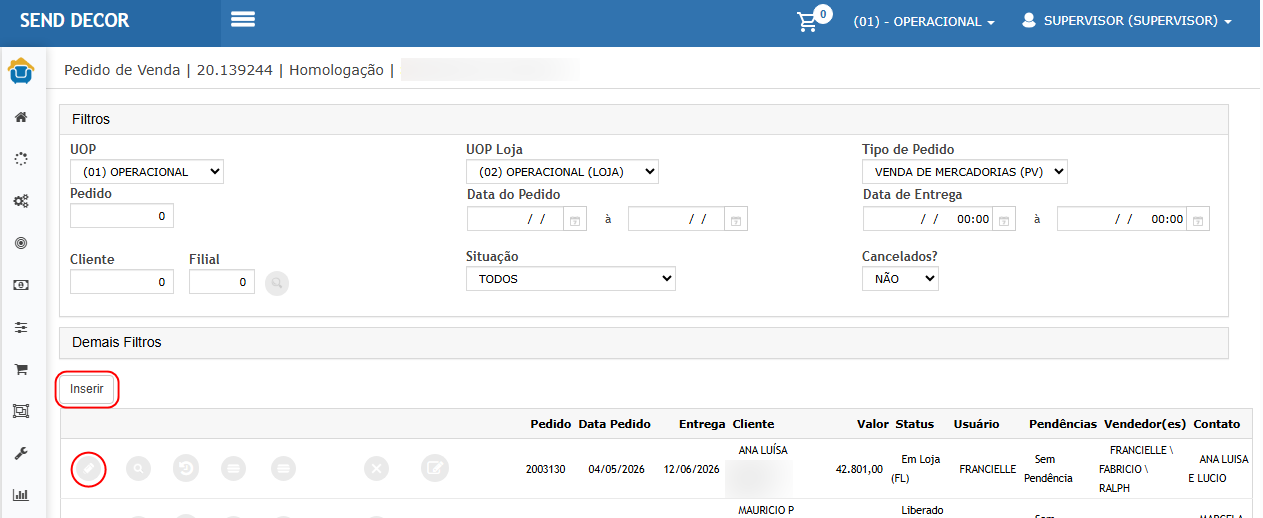The height and width of the screenshot is (518, 1263).
Task: Open the SUPERVISOR user menu
Action: tap(1126, 21)
